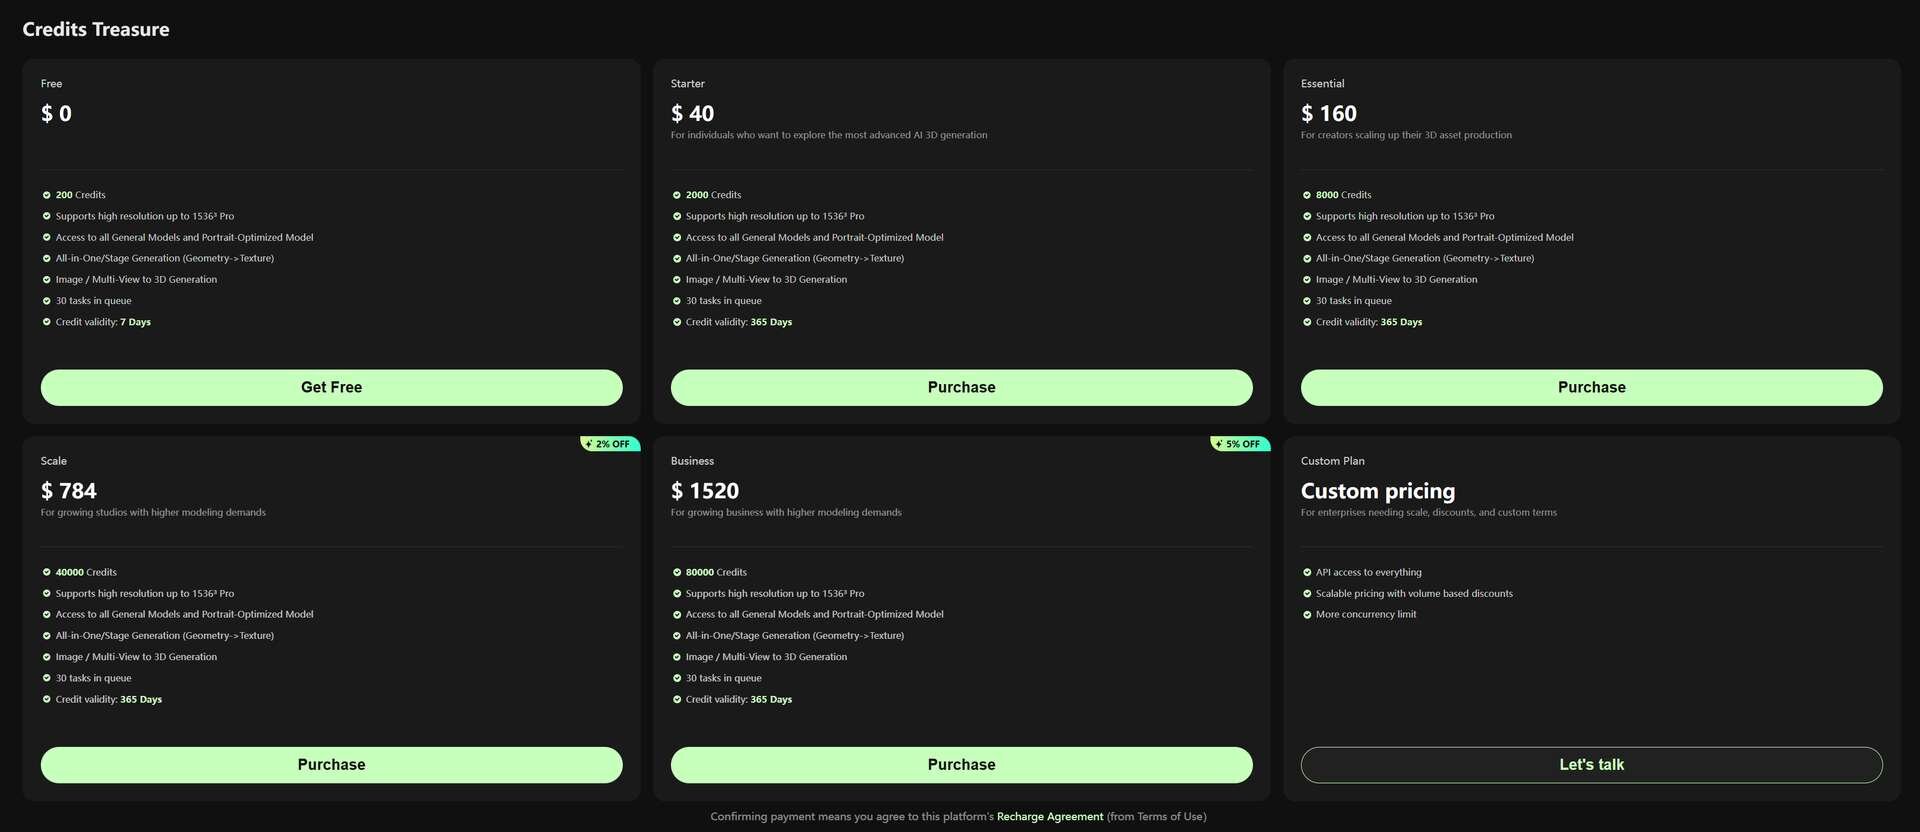The image size is (1920, 832).
Task: Open the Recharge Agreement link
Action: (x=1049, y=817)
